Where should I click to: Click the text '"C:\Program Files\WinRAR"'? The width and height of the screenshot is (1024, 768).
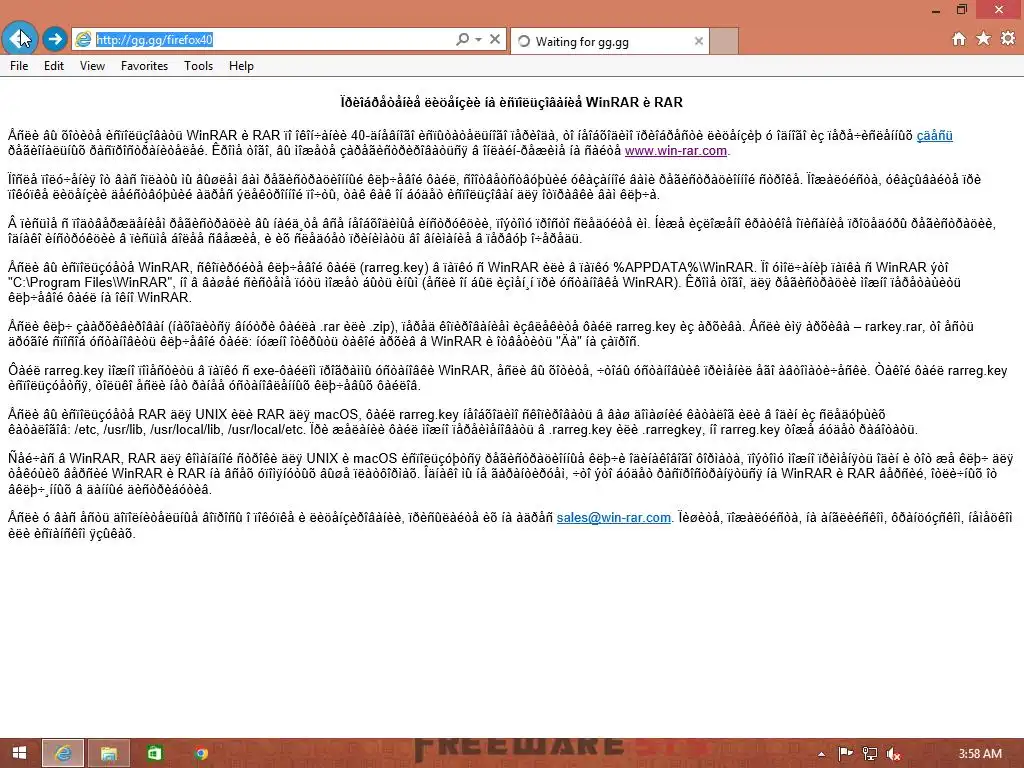(x=89, y=283)
